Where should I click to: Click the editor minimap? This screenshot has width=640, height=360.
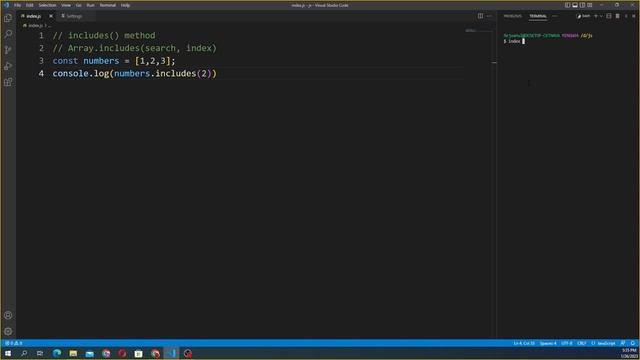(x=478, y=31)
